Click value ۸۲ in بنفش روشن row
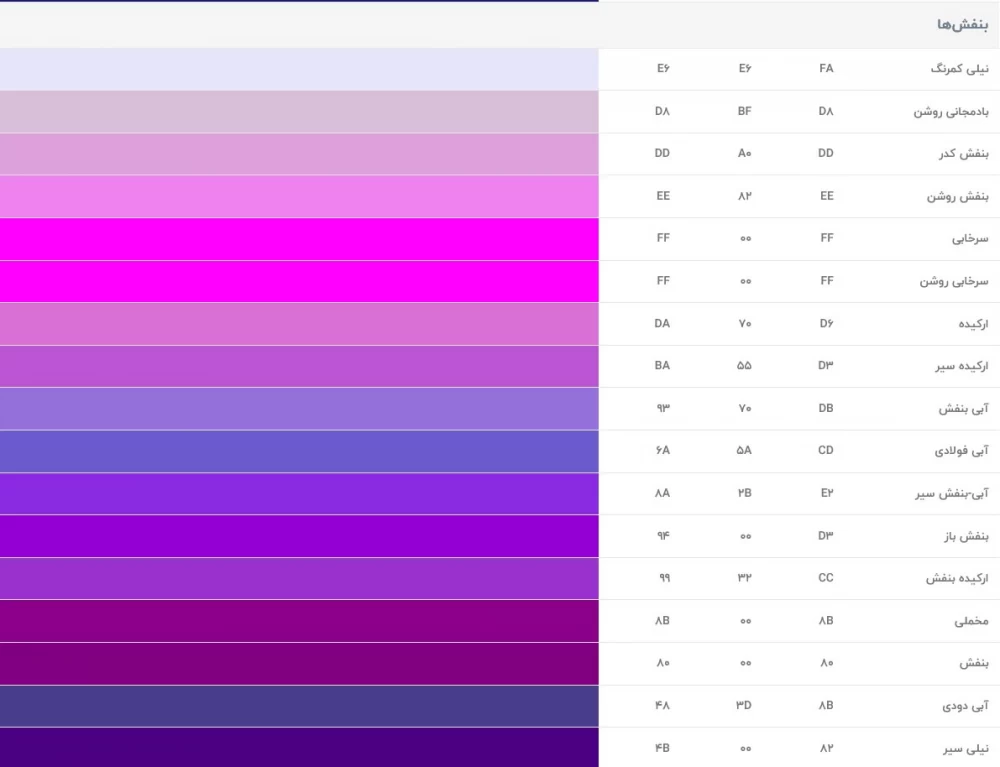The height and width of the screenshot is (767, 1000). 744,196
